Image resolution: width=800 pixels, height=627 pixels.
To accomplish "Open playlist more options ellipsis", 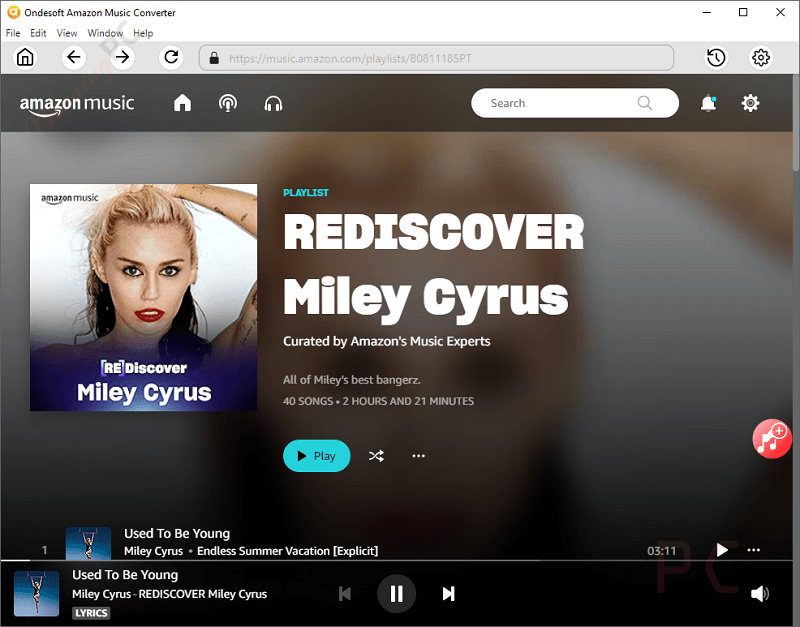I will pyautogui.click(x=418, y=456).
